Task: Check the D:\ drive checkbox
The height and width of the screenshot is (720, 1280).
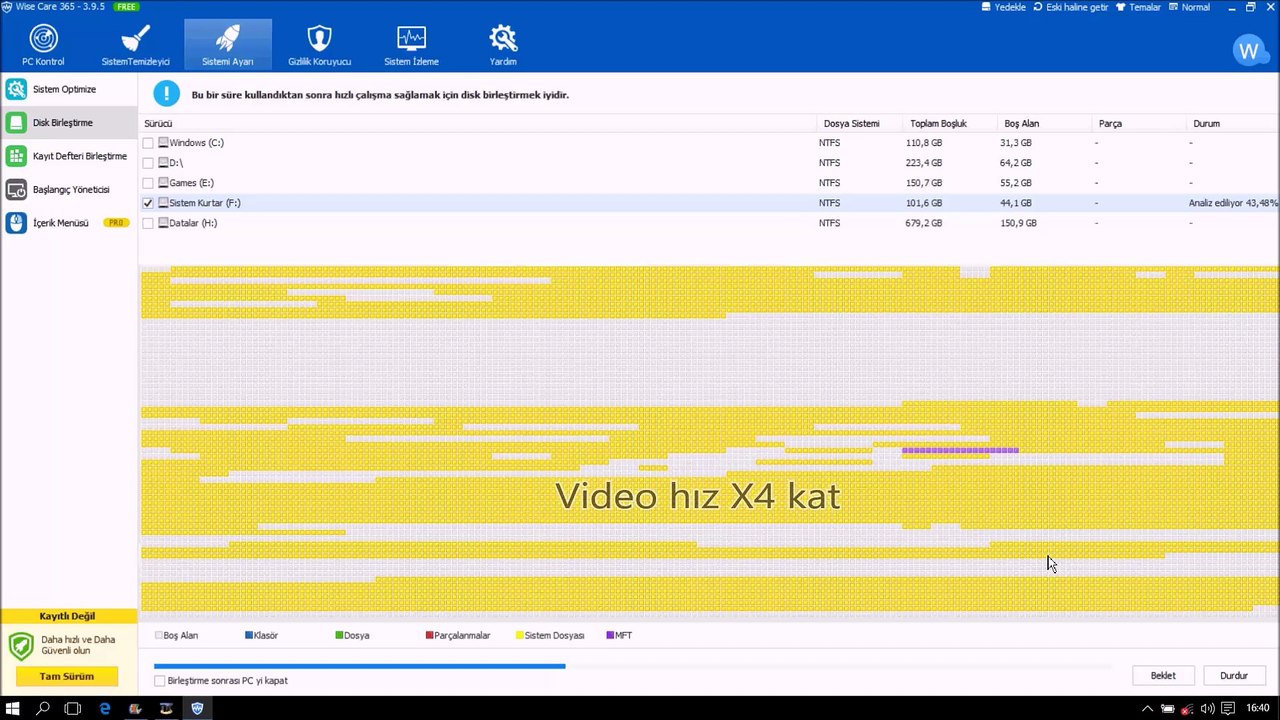Action: coord(148,163)
